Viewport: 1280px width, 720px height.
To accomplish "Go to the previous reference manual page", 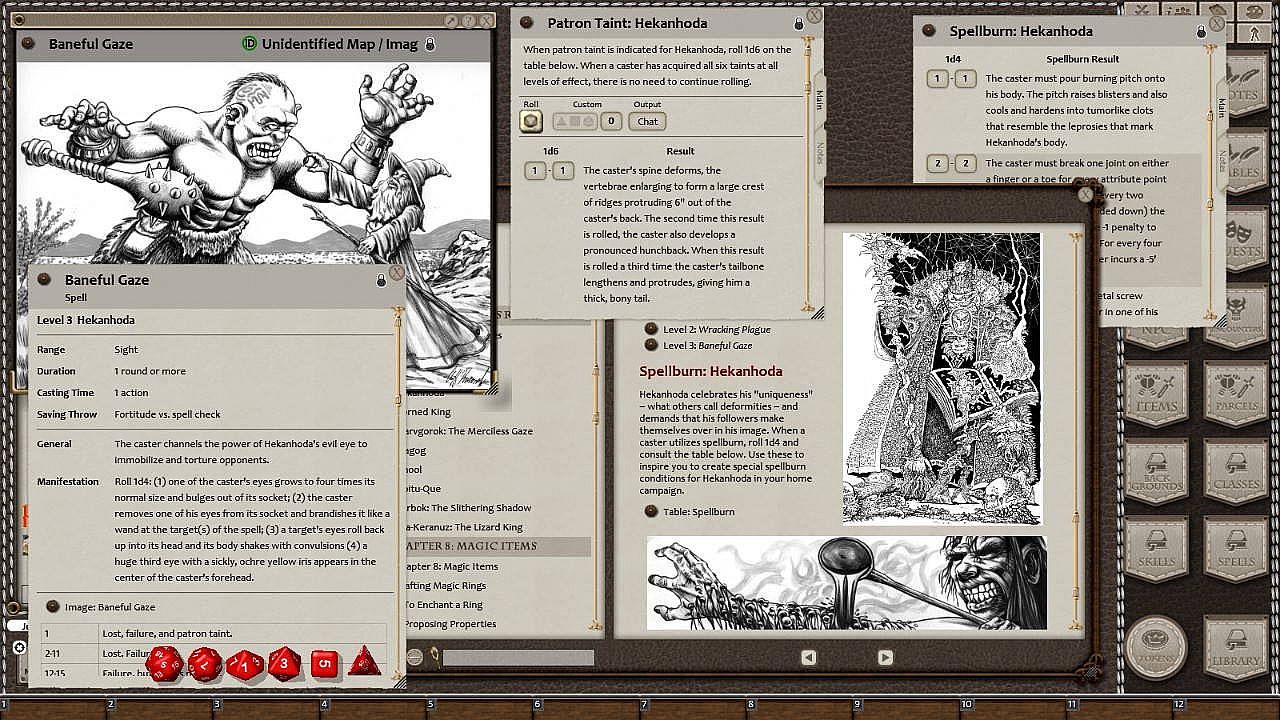I will point(809,657).
